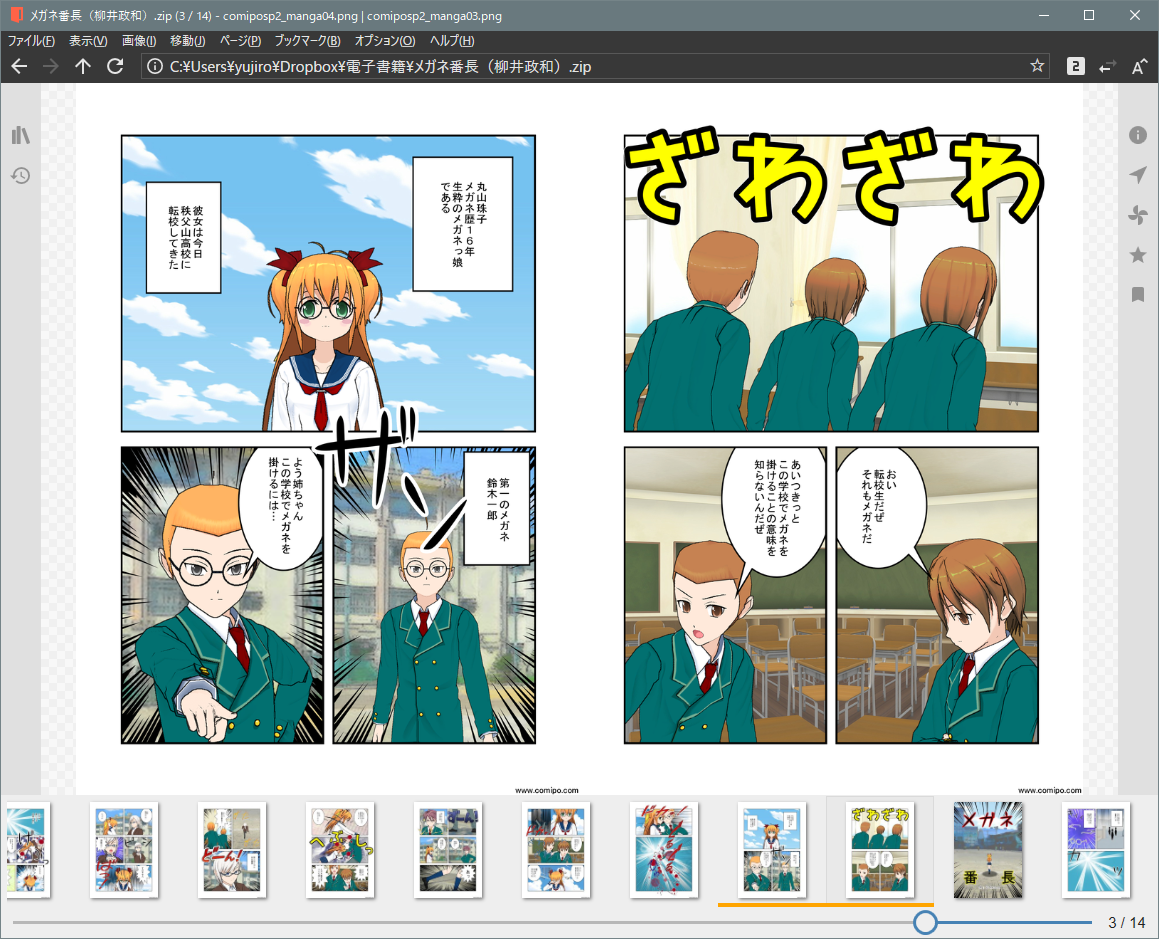Screen dimensions: 1159x939
Task: Toggle two-page mode icon
Action: point(1075,67)
